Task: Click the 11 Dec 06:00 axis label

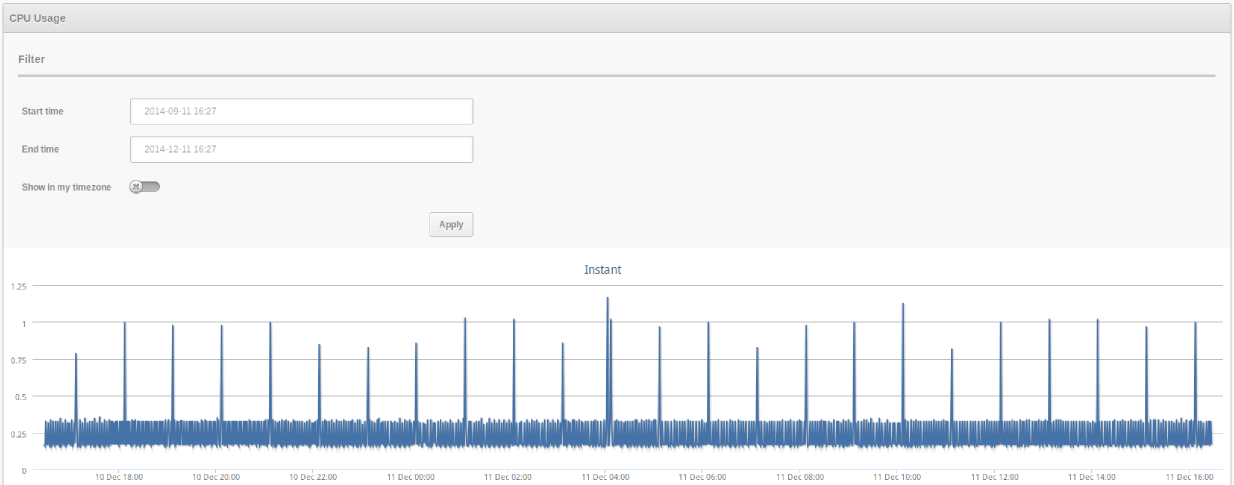Action: [702, 477]
